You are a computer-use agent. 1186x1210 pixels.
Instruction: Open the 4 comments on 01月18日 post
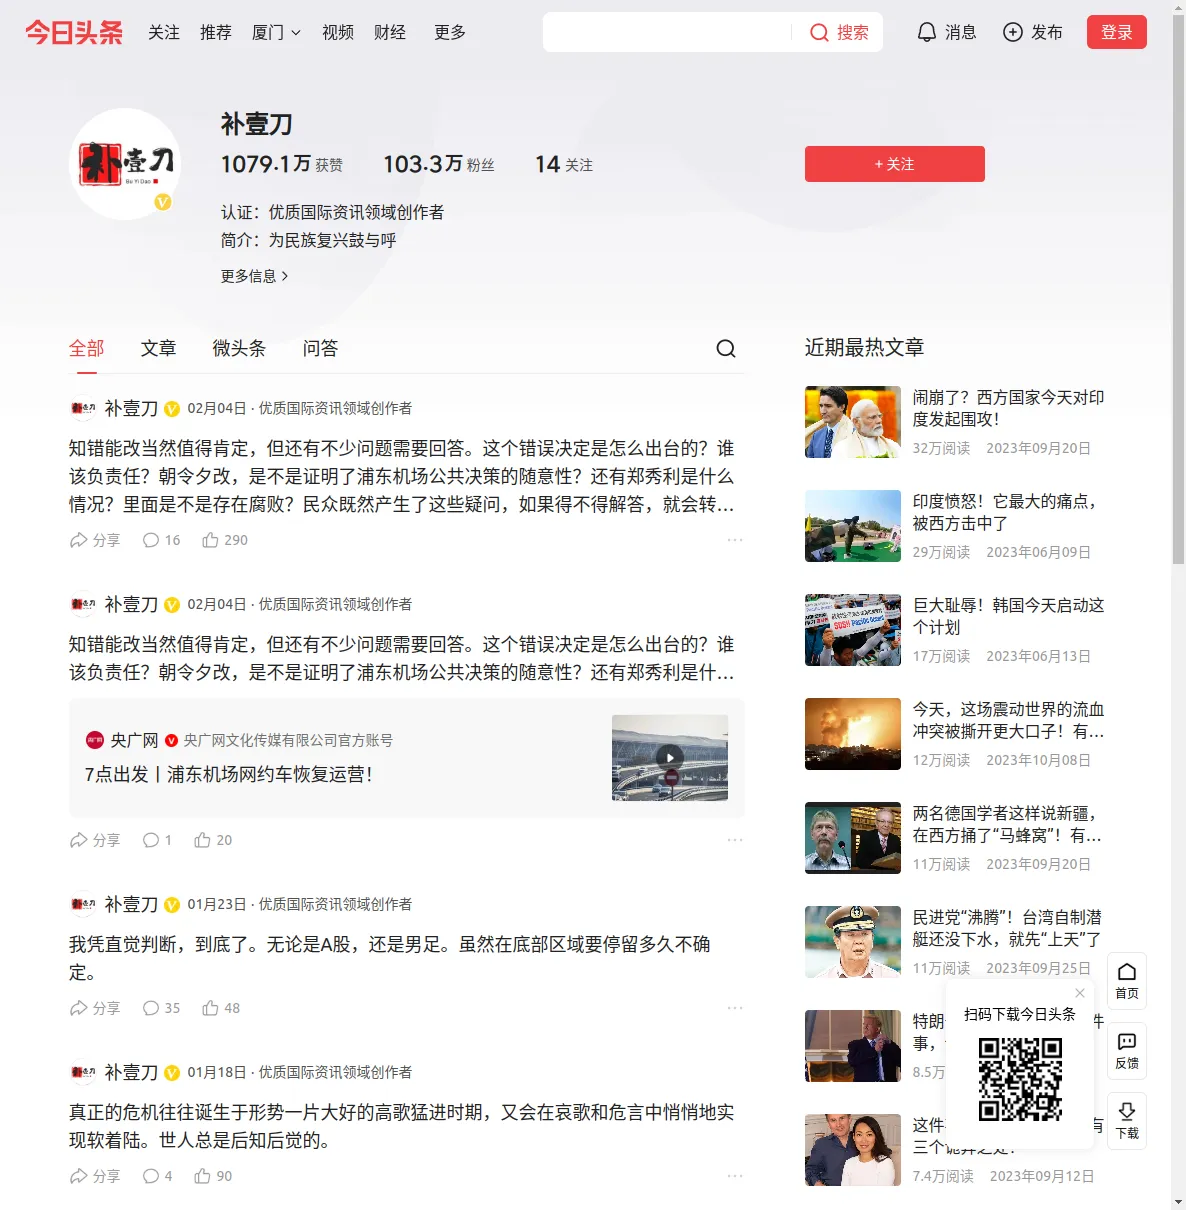click(158, 1176)
